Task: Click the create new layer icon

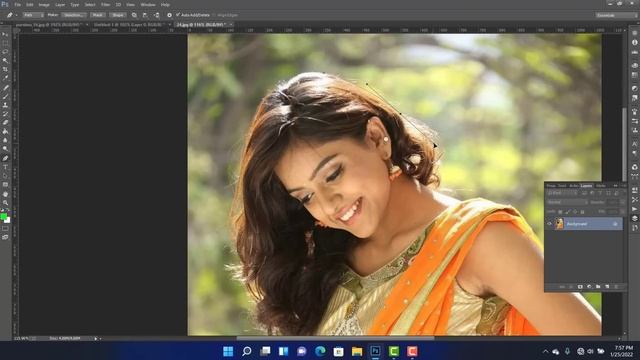Action: click(x=607, y=287)
